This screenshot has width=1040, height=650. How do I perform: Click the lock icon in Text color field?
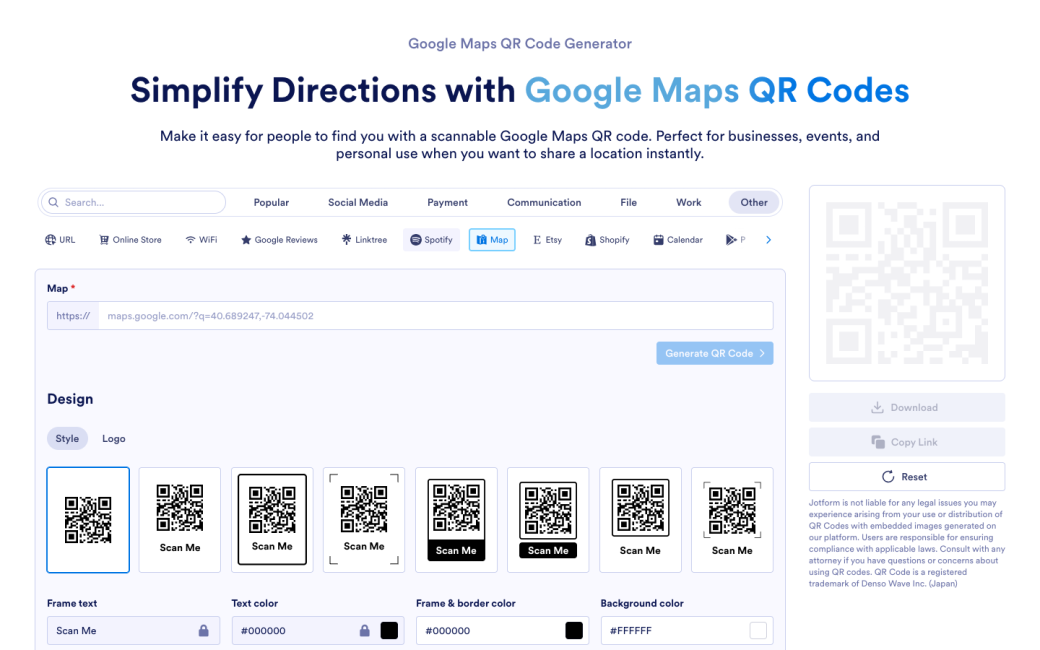(364, 631)
